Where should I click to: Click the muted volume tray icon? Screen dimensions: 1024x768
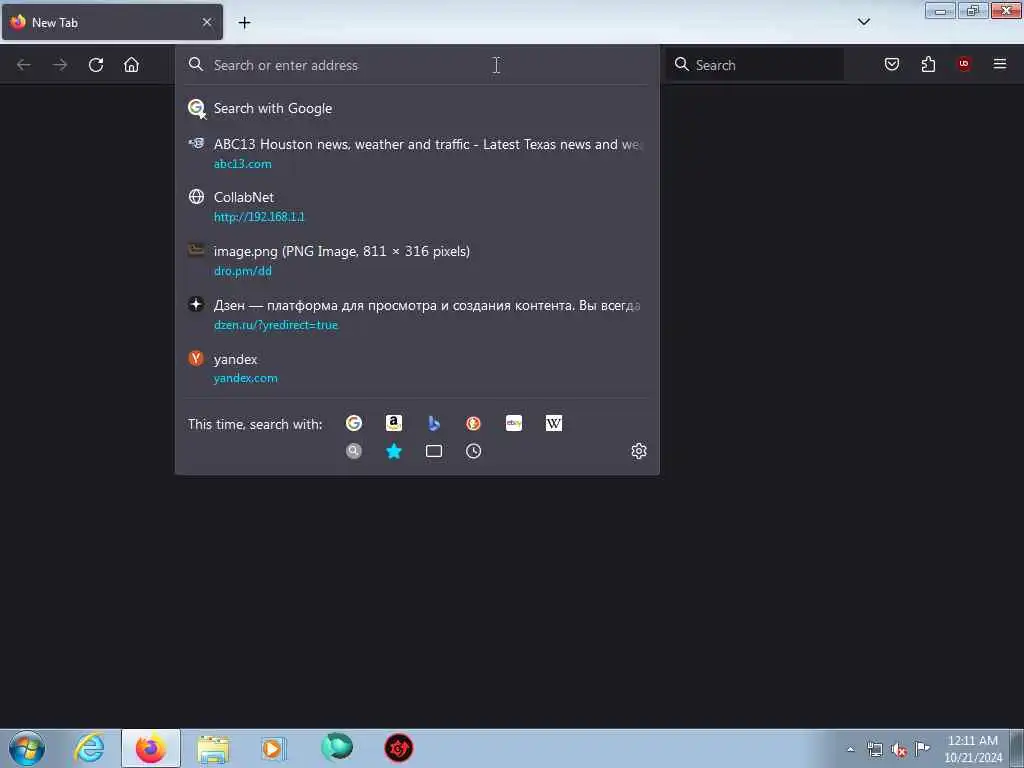[x=899, y=750]
